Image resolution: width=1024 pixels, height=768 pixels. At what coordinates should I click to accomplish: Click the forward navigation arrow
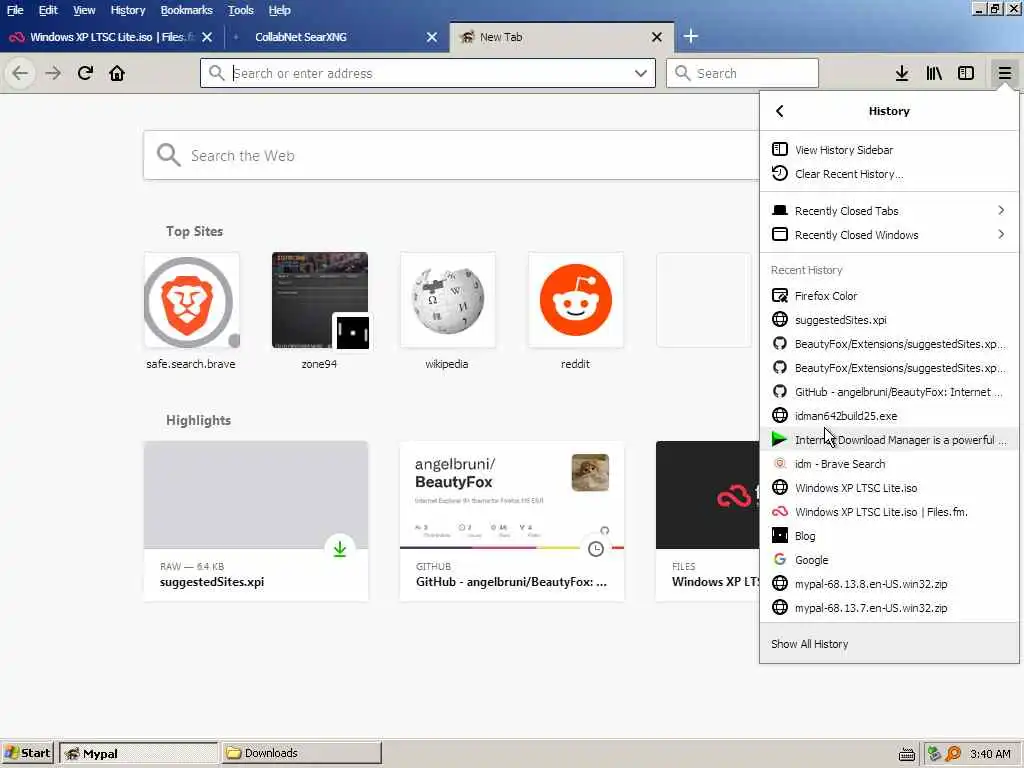(53, 73)
